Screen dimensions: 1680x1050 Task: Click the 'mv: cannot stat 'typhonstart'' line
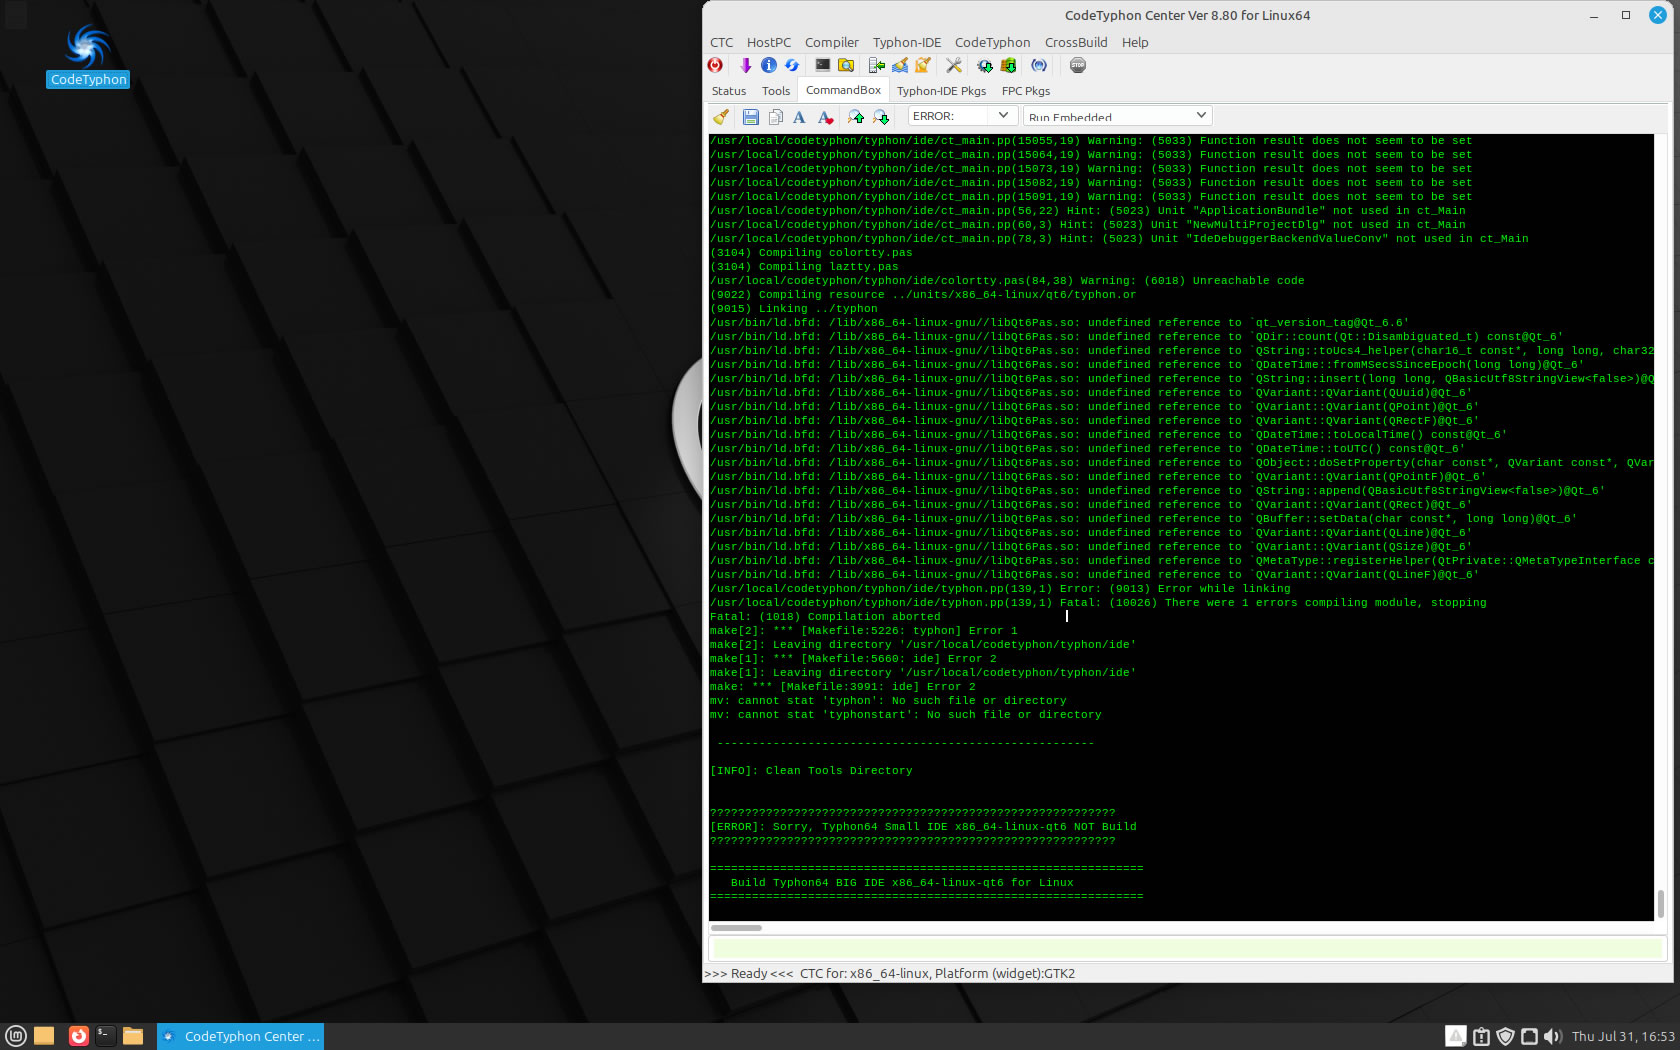tap(906, 715)
